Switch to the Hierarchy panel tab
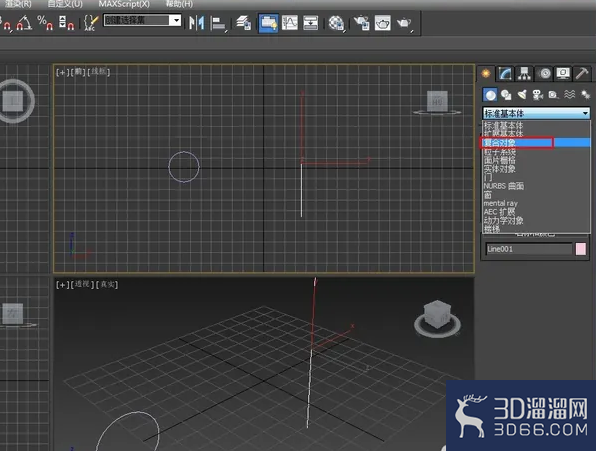The width and height of the screenshot is (596, 451). point(524,73)
